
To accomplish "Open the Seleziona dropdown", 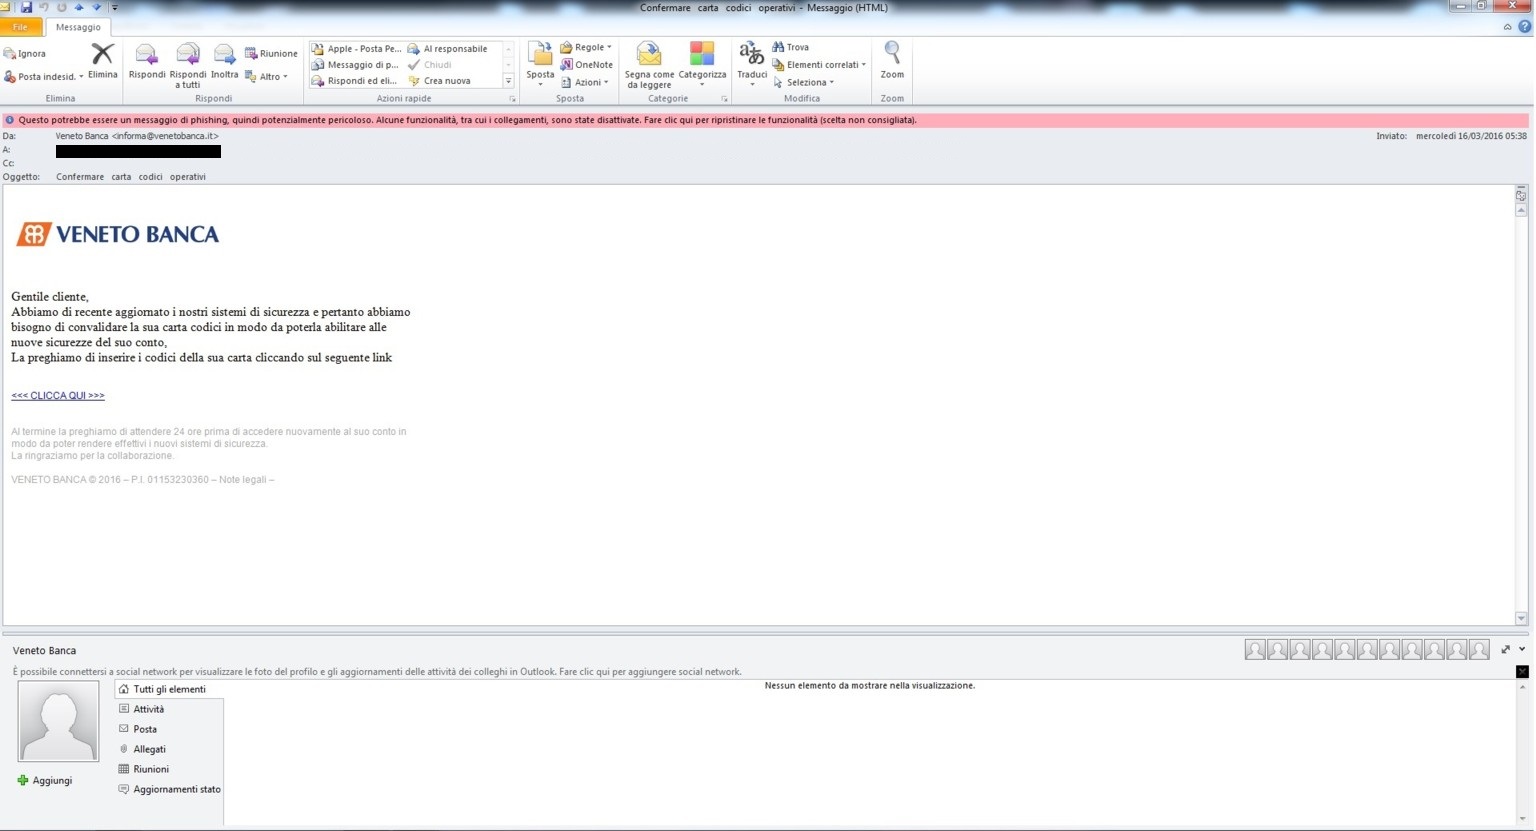I will pos(803,82).
